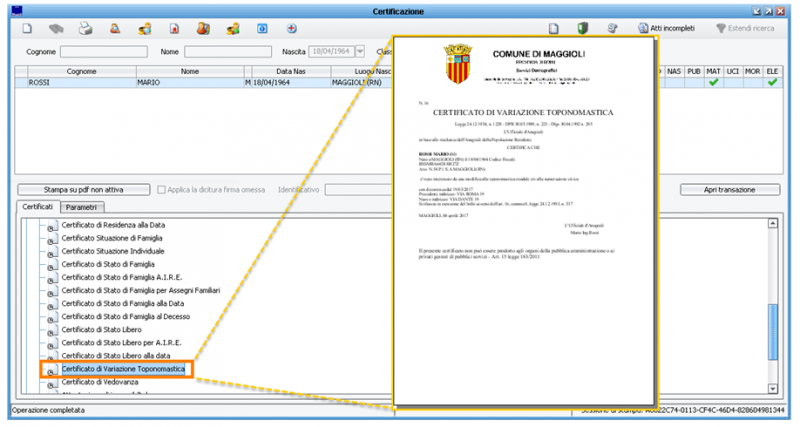This screenshot has width=800, height=427.
Task: Click the Nascita date field
Action: (x=331, y=52)
